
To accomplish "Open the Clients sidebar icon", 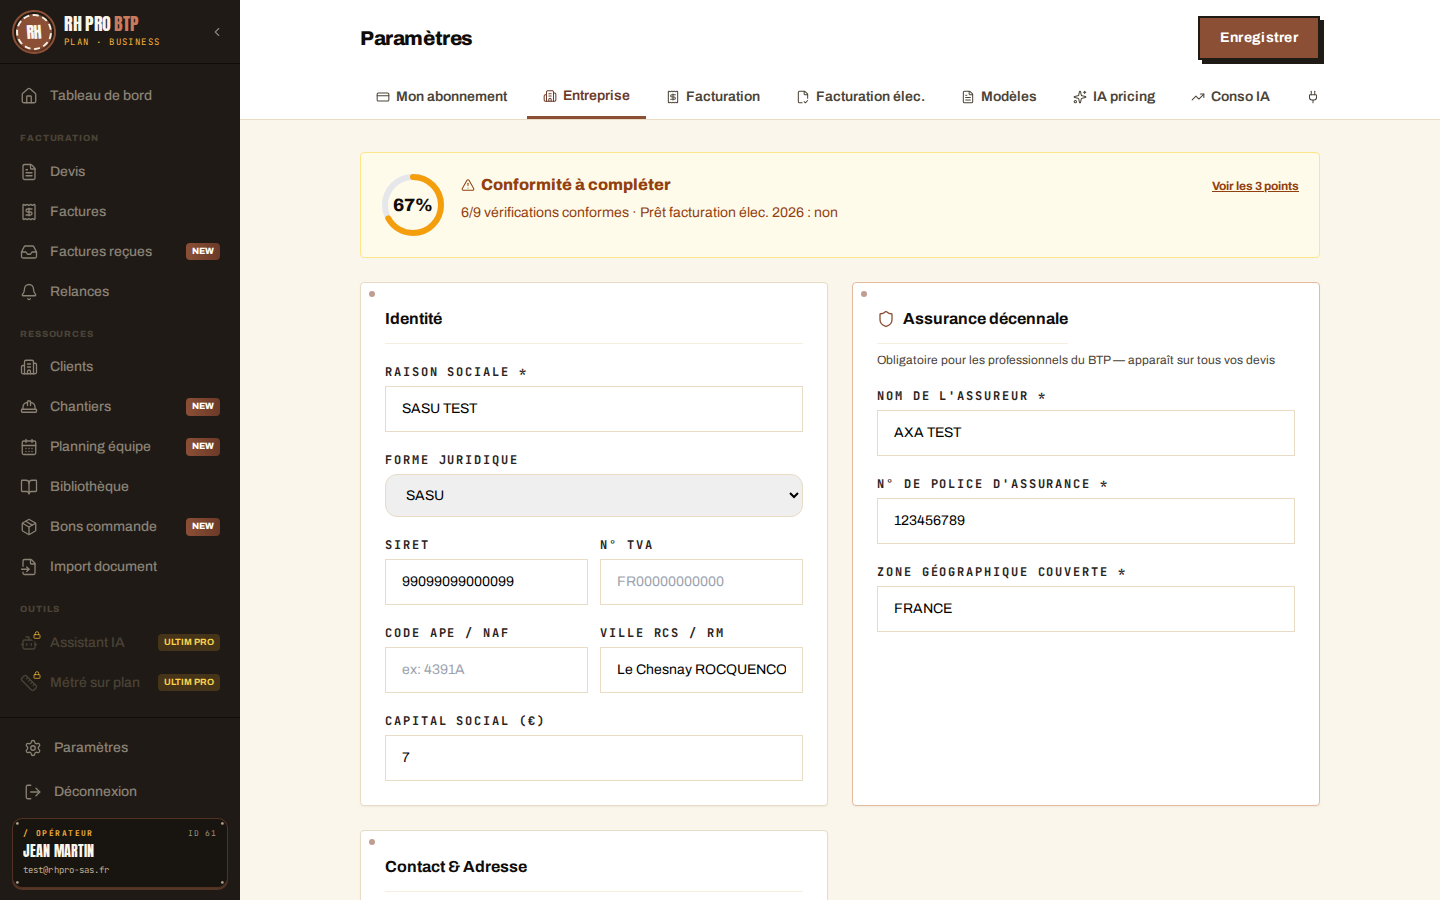I will coord(29,367).
